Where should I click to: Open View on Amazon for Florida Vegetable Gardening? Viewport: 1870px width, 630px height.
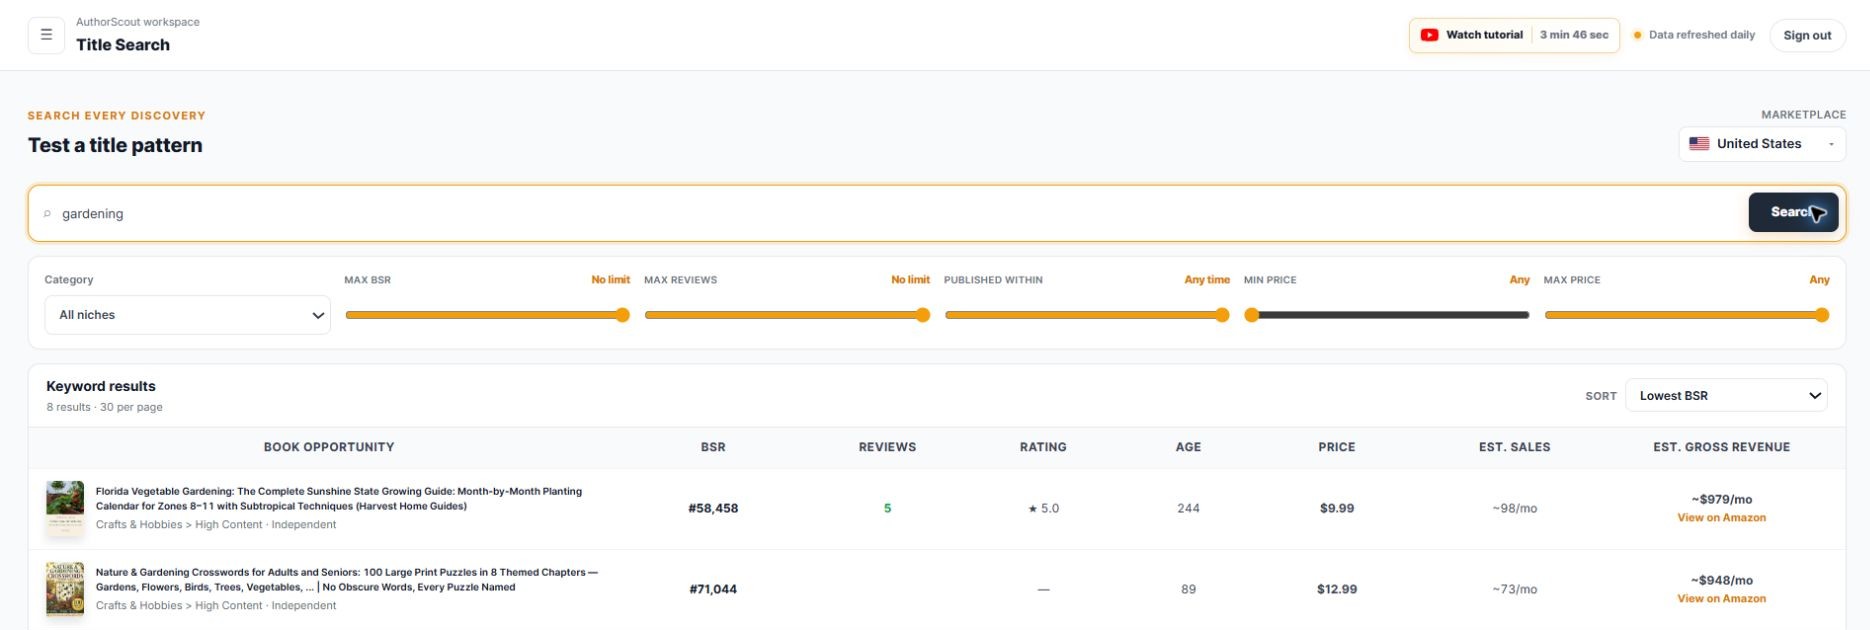[x=1721, y=518]
